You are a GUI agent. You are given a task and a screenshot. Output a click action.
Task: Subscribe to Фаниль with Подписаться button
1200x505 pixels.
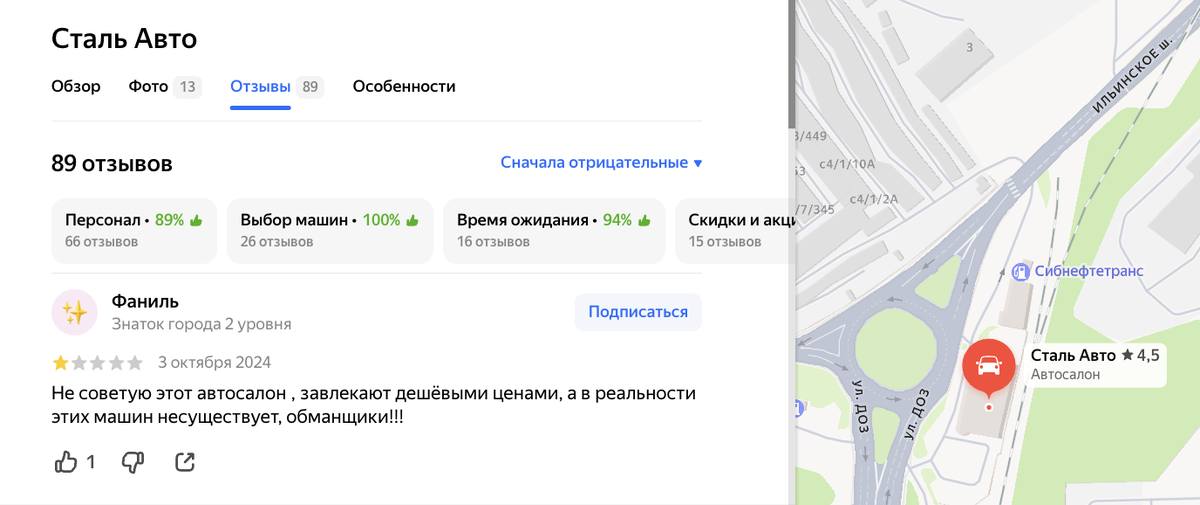click(638, 312)
